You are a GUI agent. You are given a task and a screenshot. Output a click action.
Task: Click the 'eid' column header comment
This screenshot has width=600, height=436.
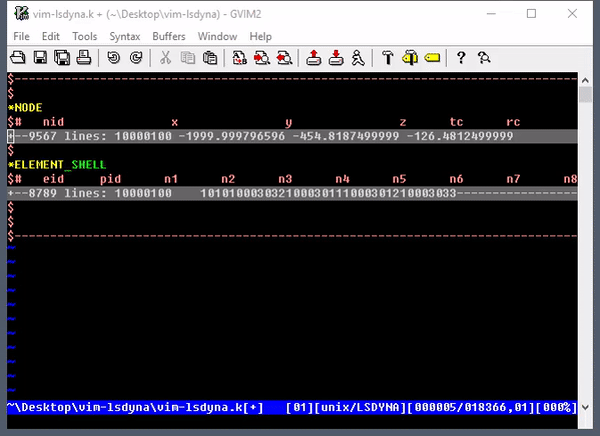pos(53,179)
